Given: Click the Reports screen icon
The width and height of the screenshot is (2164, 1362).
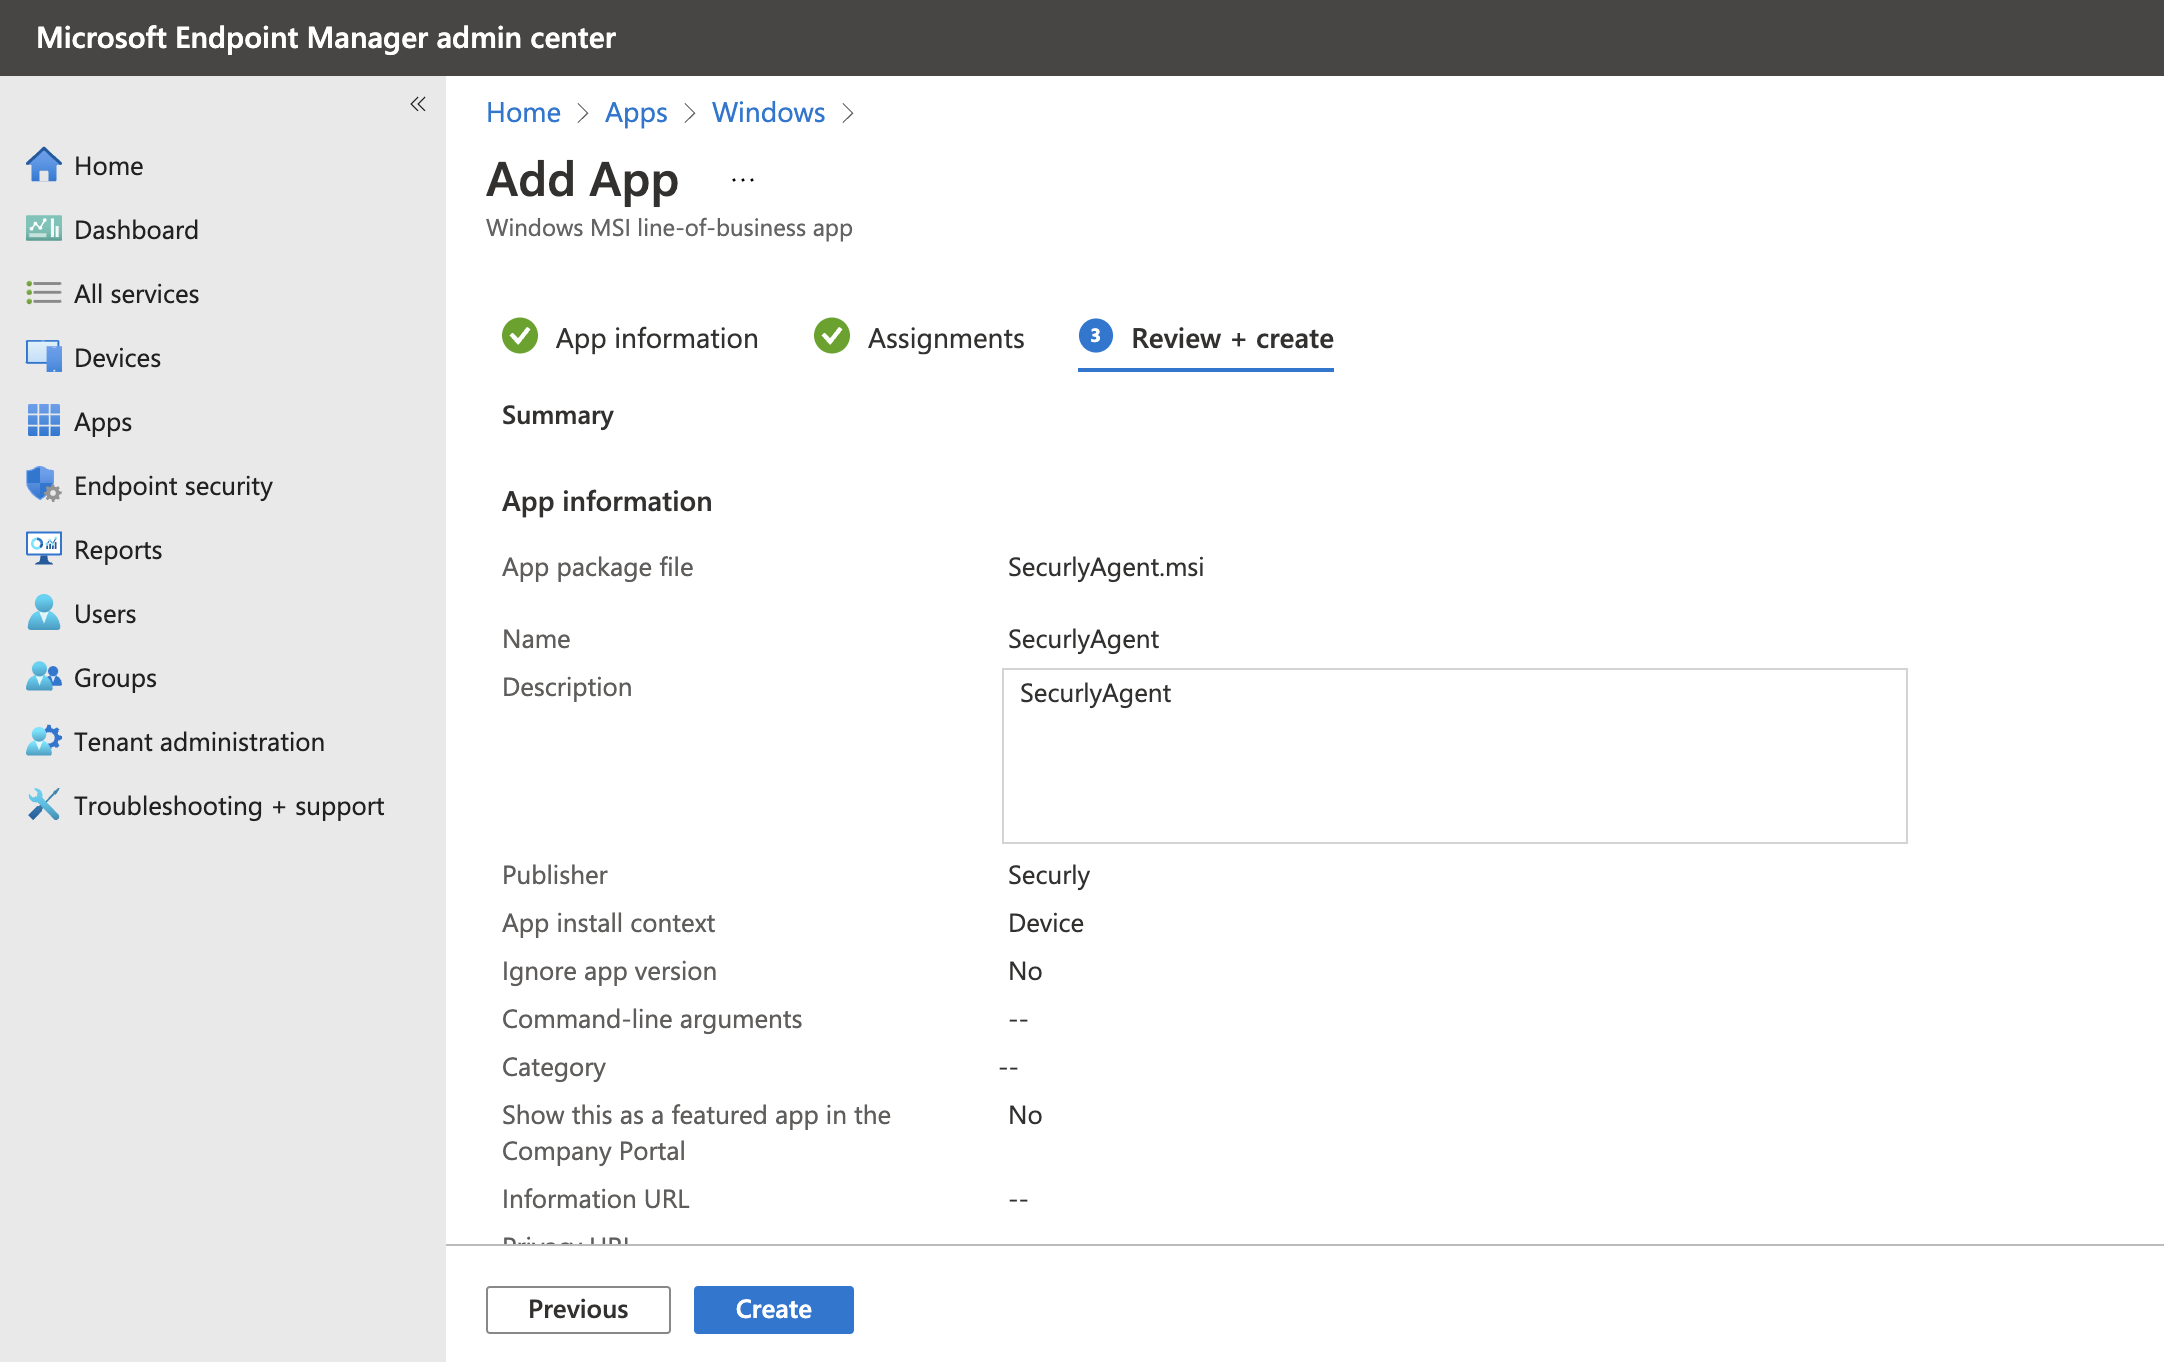Looking at the screenshot, I should click(44, 549).
